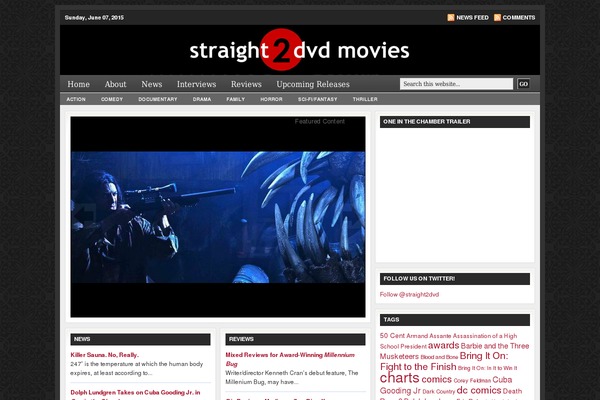Go to the Home menu item

[x=78, y=84]
